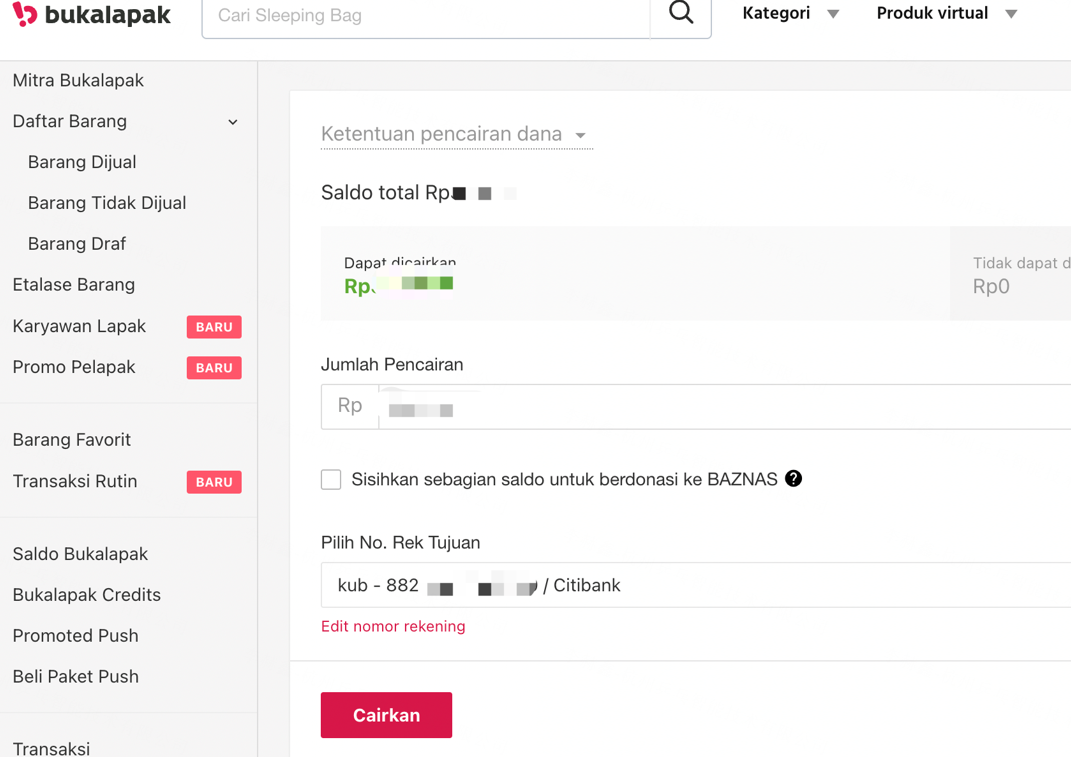This screenshot has height=757, width=1071.
Task: Focus the Jumlah Pencairan amount field
Action: (x=720, y=407)
